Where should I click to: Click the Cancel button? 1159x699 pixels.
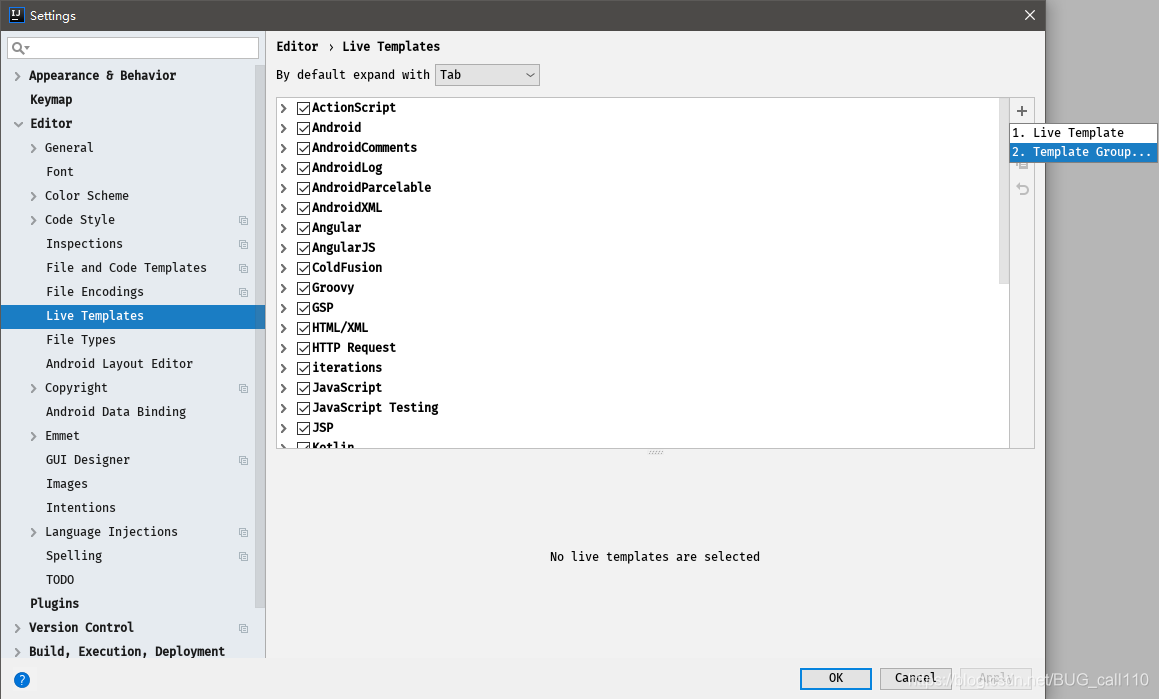click(x=915, y=678)
